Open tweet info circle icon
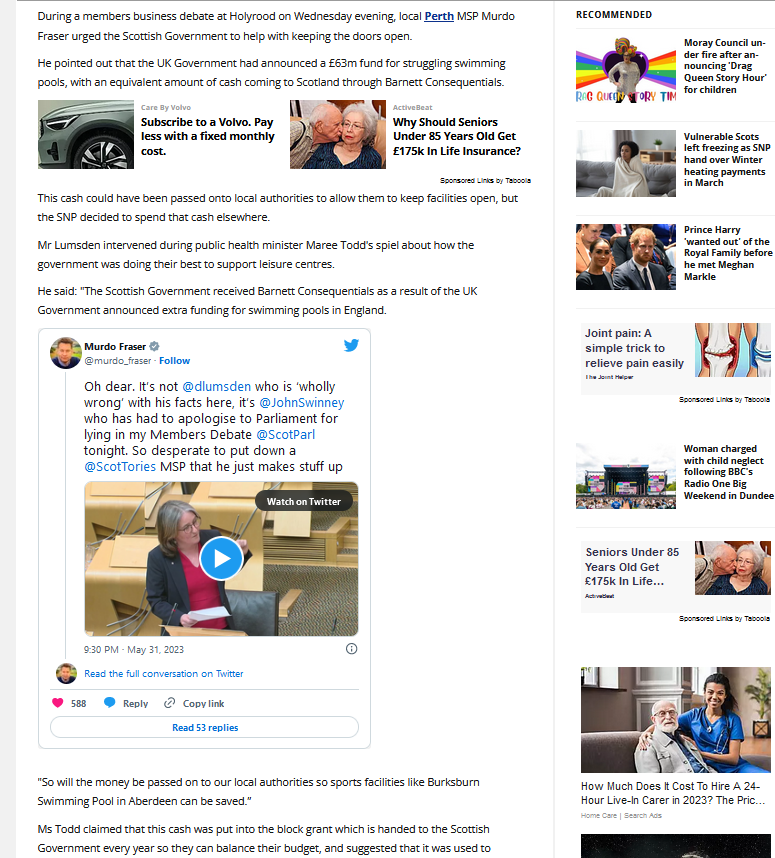This screenshot has width=775, height=858. point(351,649)
